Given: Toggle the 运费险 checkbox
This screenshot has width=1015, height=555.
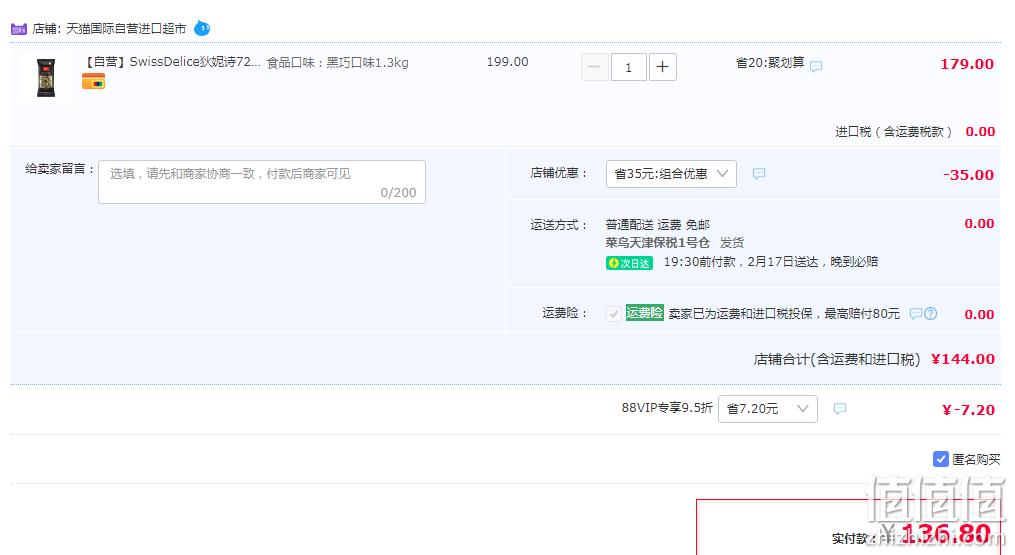Looking at the screenshot, I should click(x=614, y=314).
